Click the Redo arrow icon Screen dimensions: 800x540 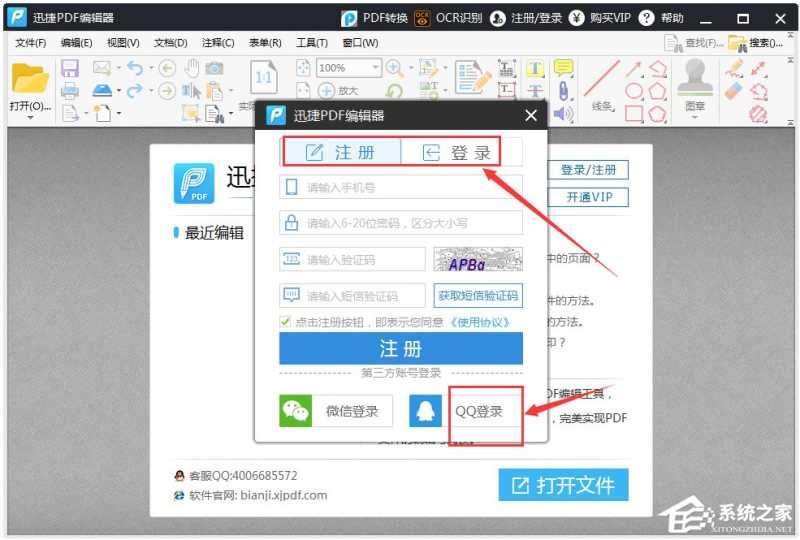pos(135,91)
